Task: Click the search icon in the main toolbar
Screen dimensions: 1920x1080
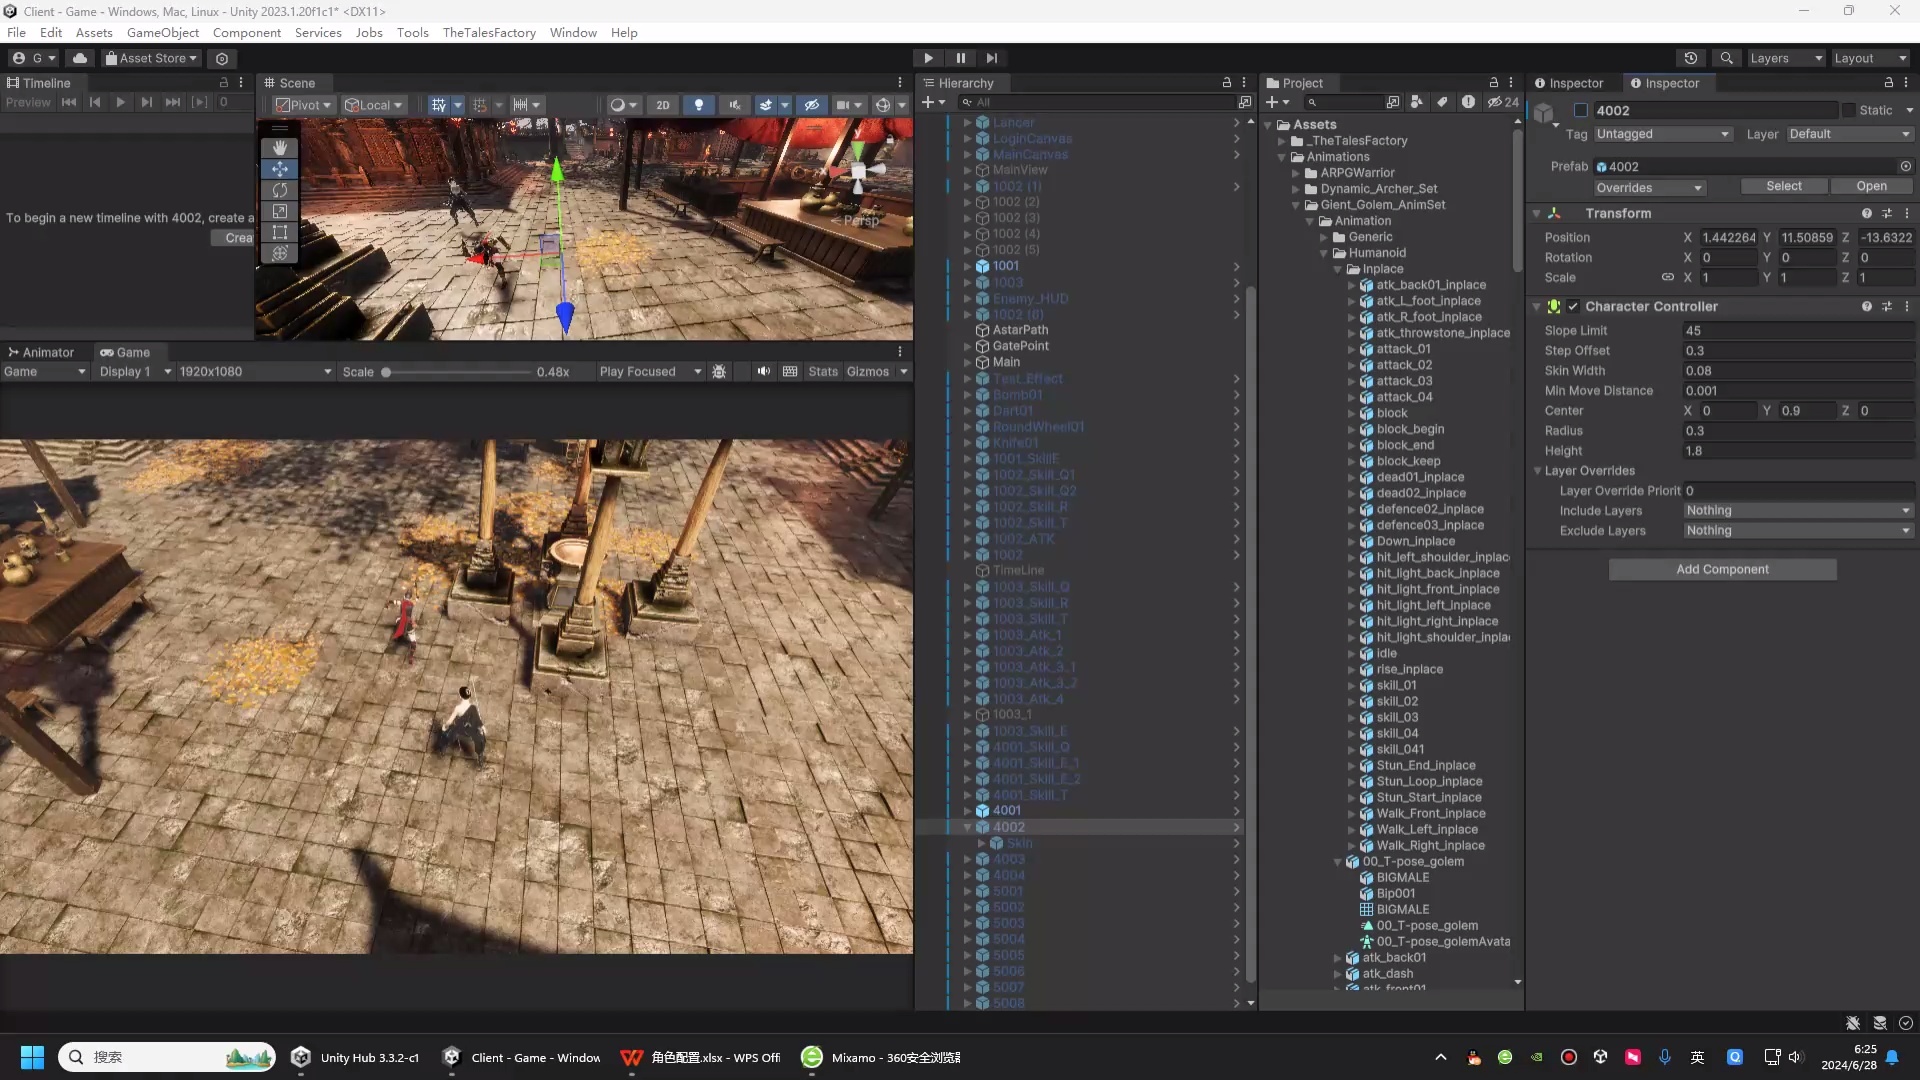Action: tap(1727, 58)
